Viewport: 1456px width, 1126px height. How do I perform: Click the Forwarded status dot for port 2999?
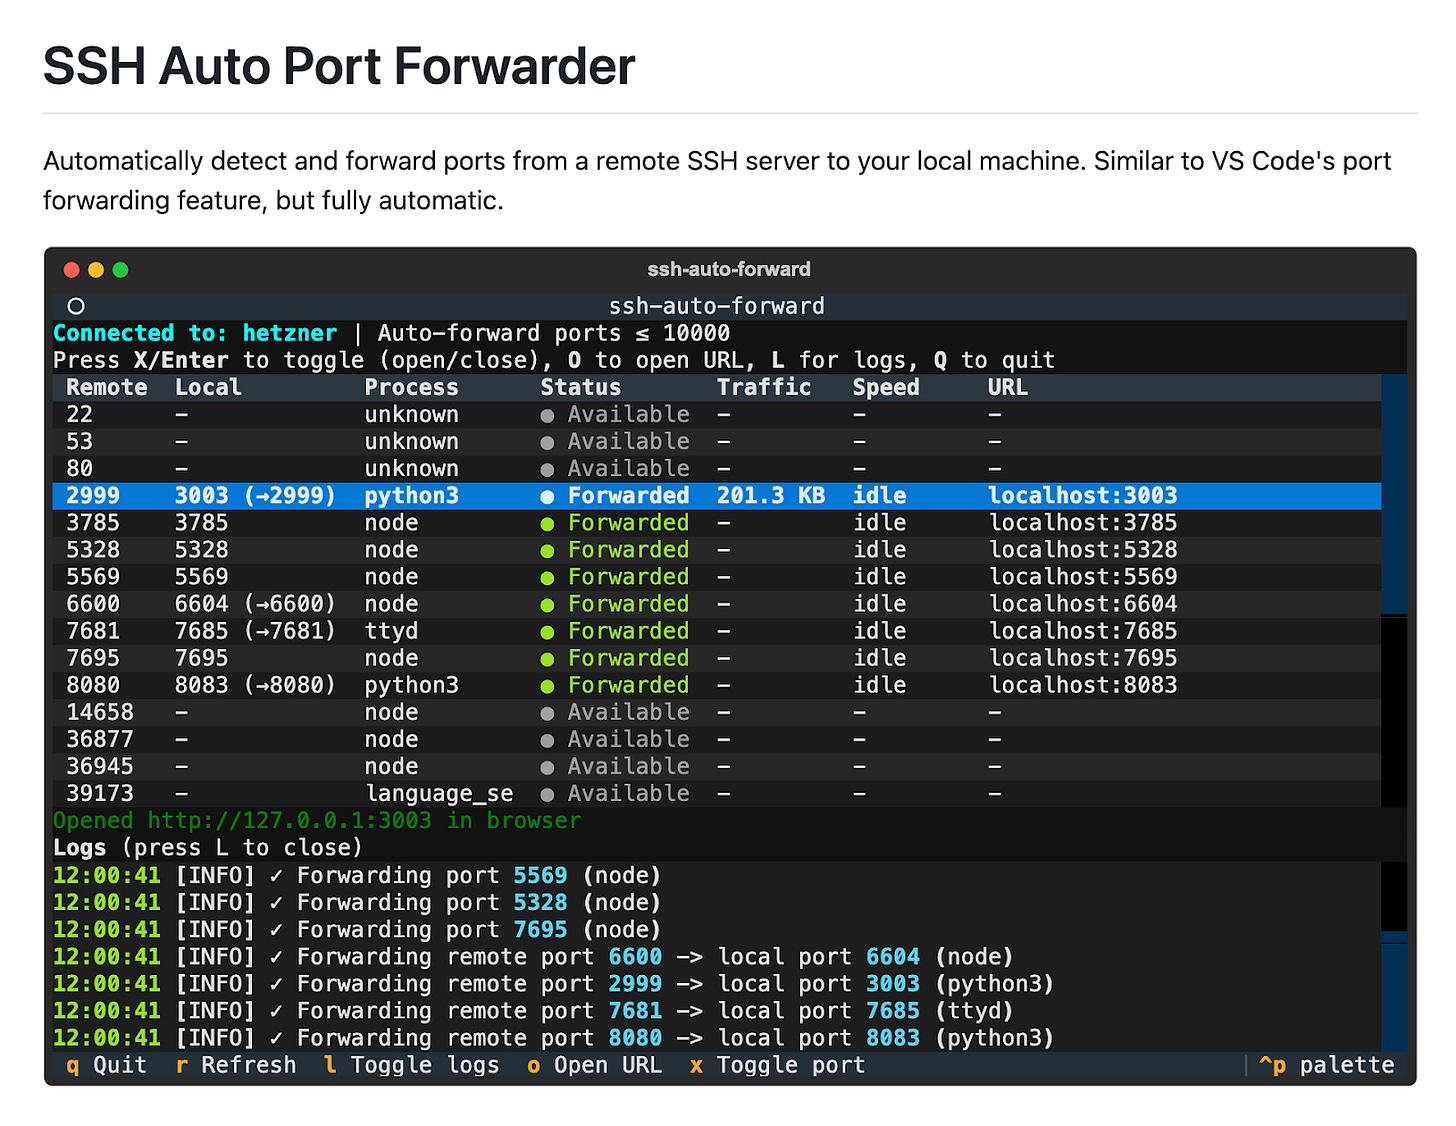[547, 497]
